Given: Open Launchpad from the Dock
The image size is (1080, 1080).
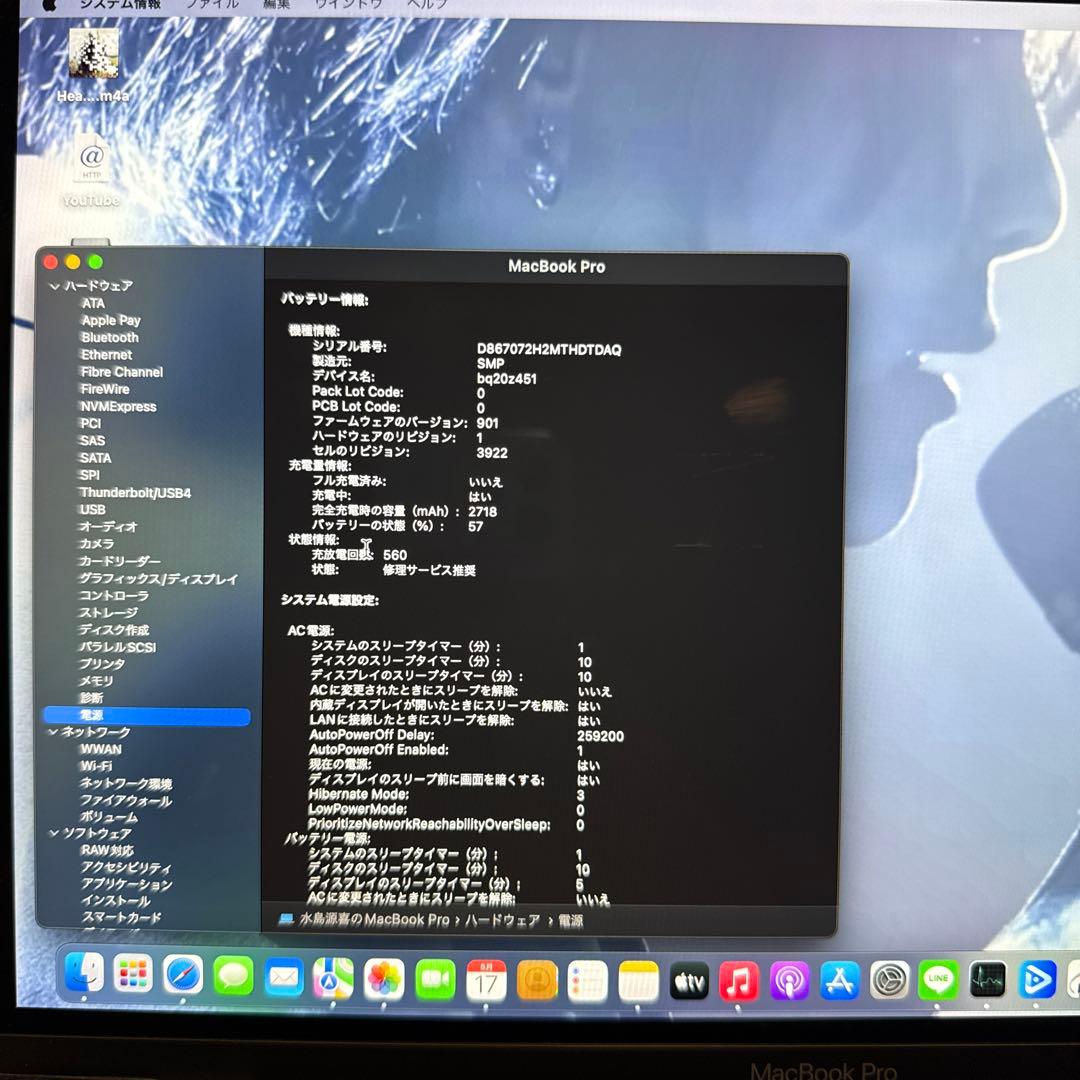Looking at the screenshot, I should coord(133,980).
